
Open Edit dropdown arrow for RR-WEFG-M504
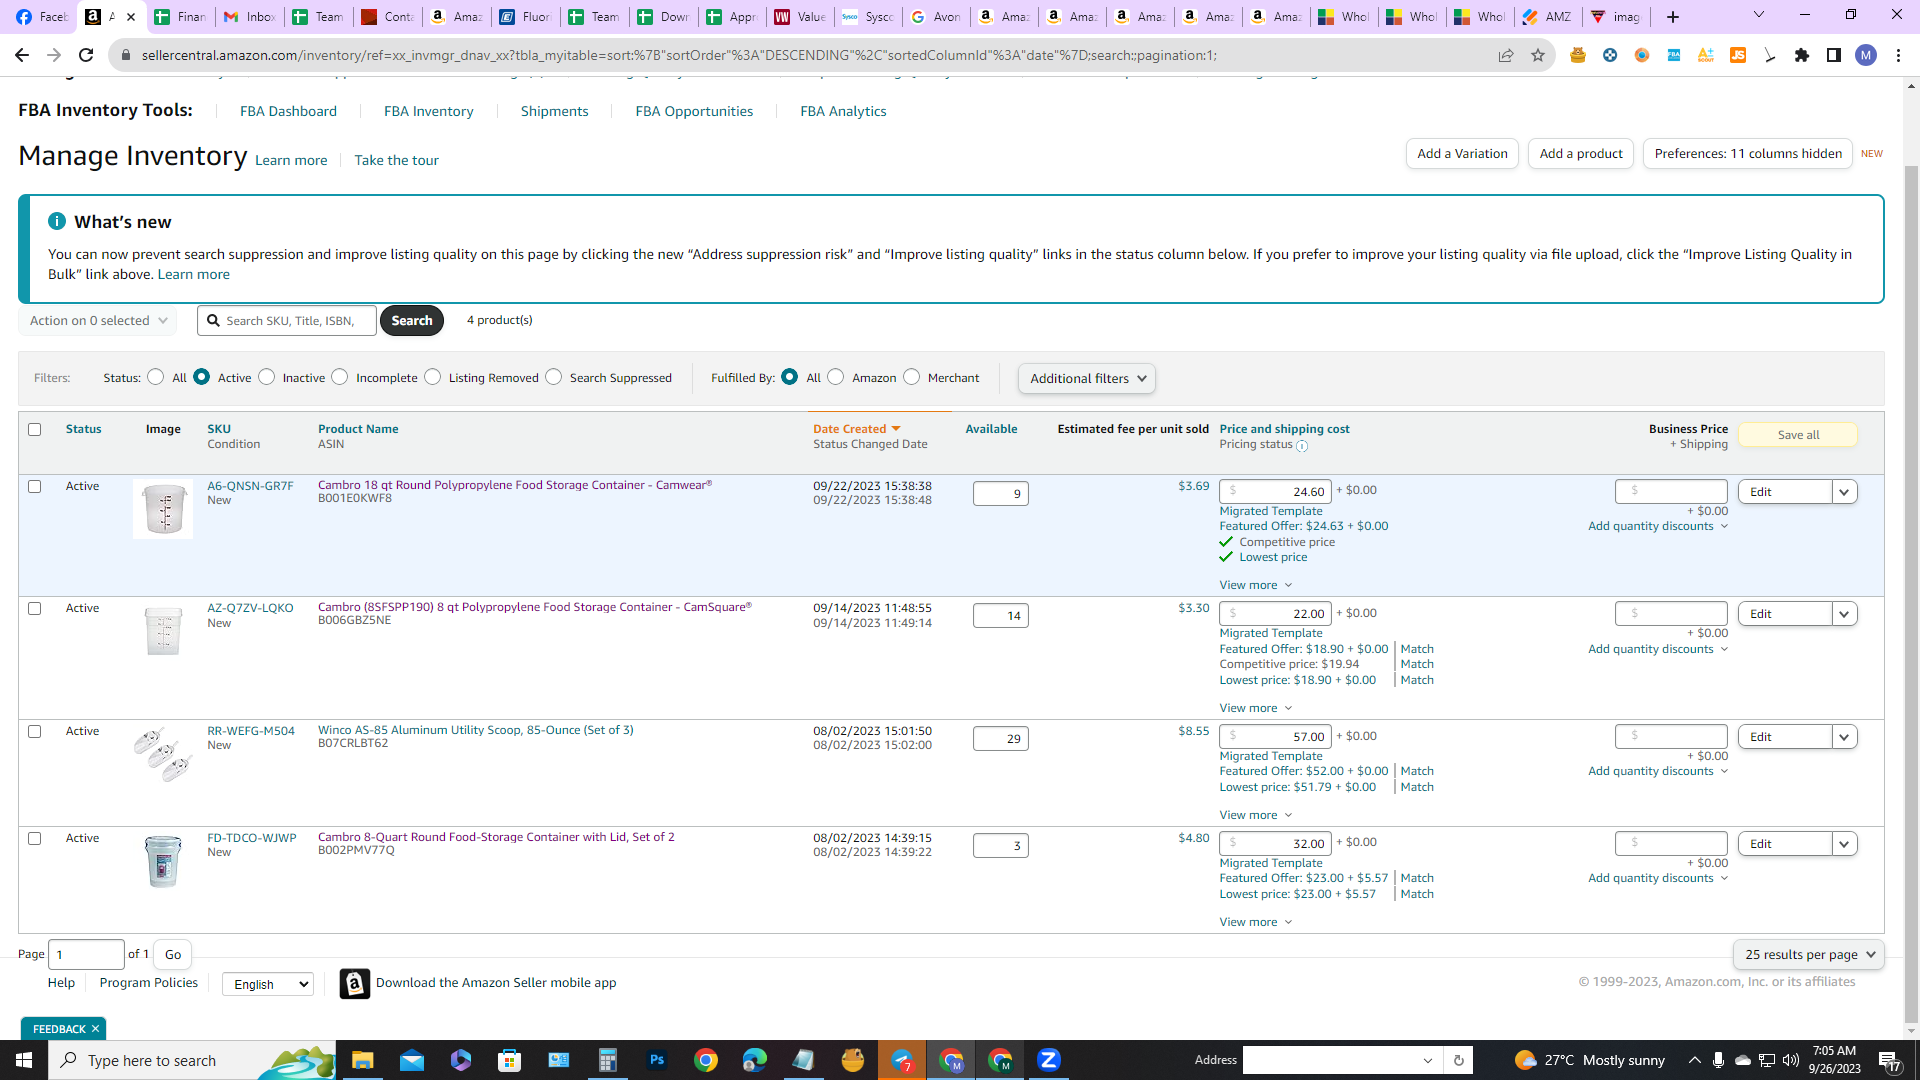(x=1845, y=737)
